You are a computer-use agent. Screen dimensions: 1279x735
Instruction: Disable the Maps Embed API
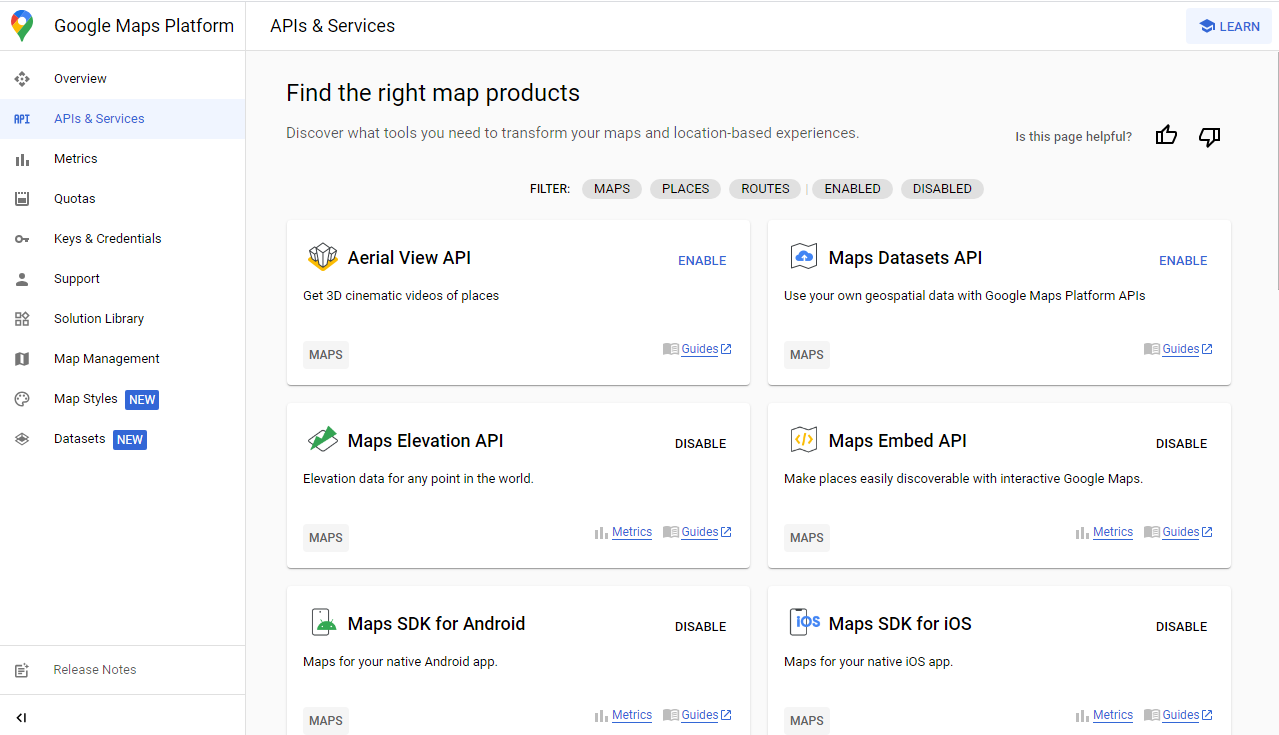click(x=1181, y=444)
